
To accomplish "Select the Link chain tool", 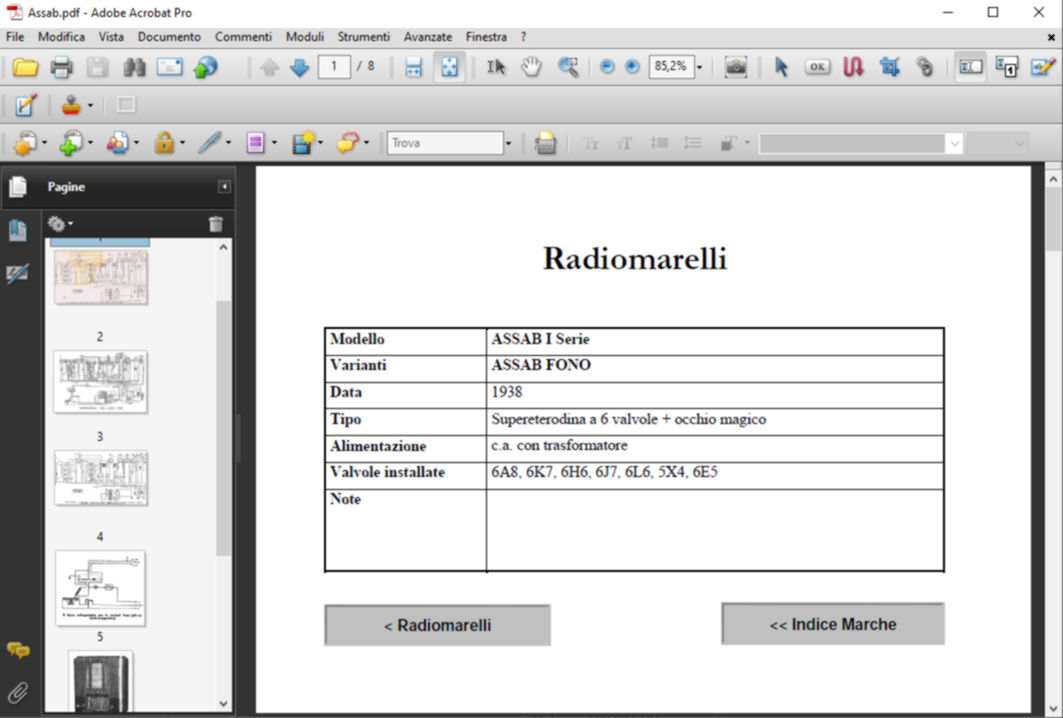I will pos(924,67).
